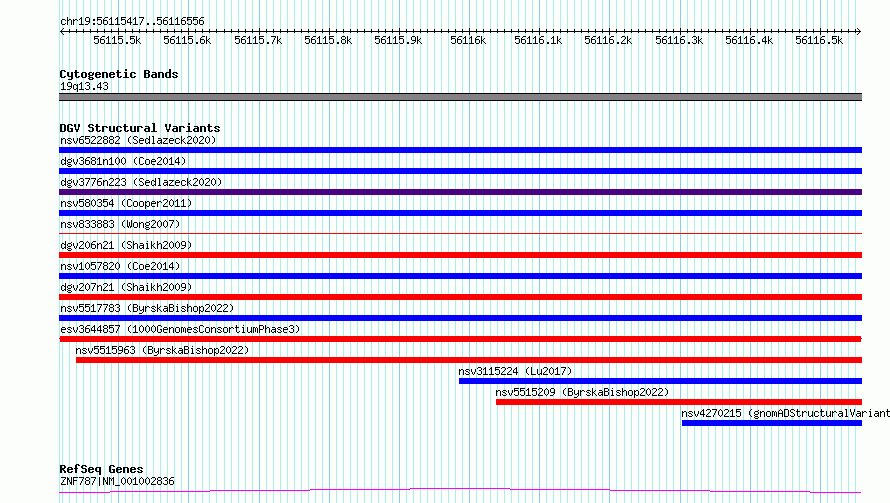Click the red bar under dgv207n21
Screen dimensions: 890x503
[460, 297]
